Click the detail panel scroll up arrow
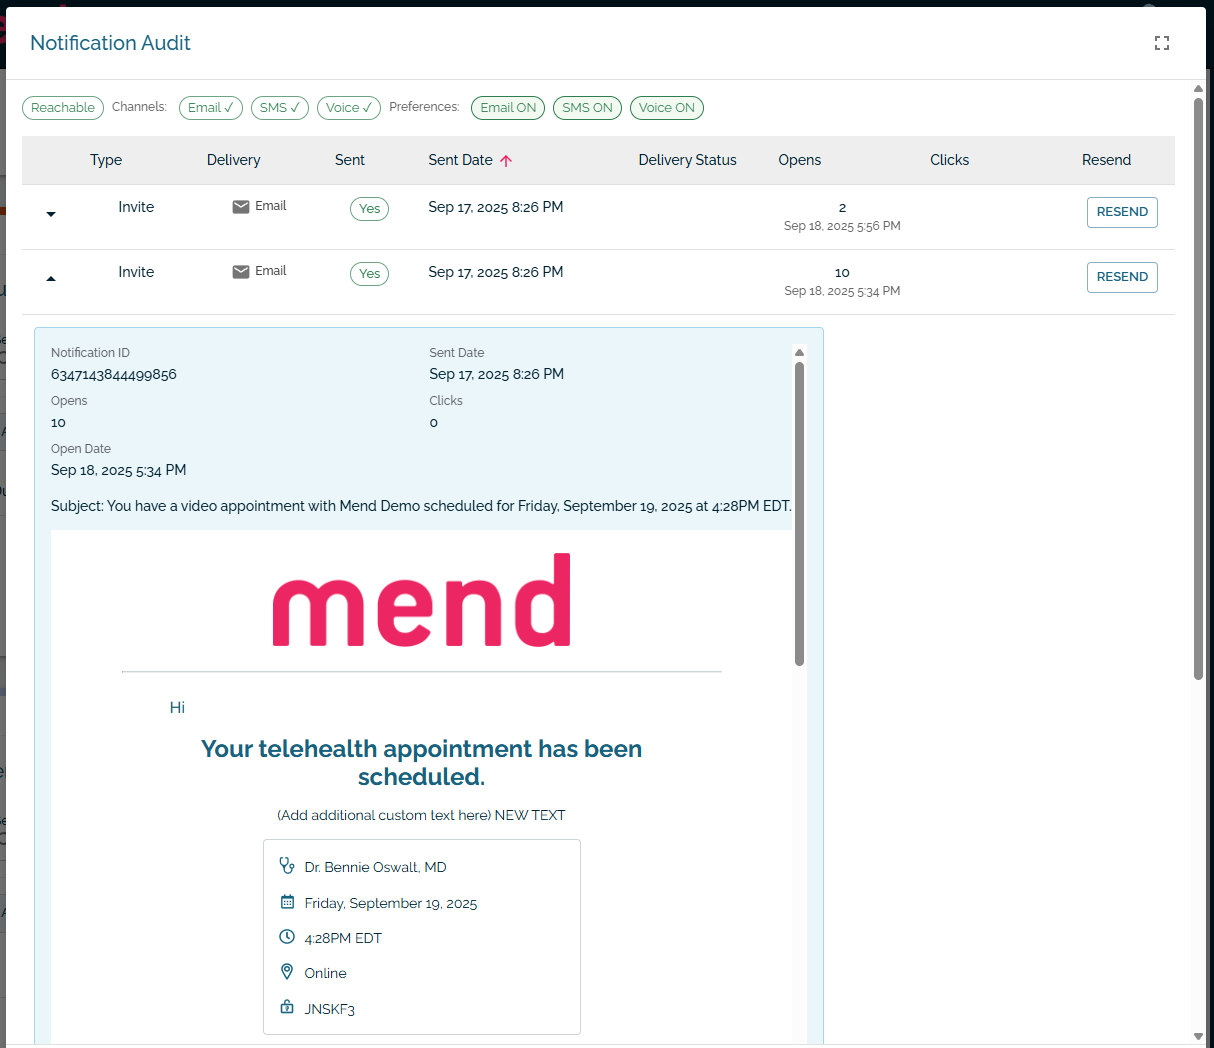The image size is (1214, 1048). pyautogui.click(x=799, y=352)
